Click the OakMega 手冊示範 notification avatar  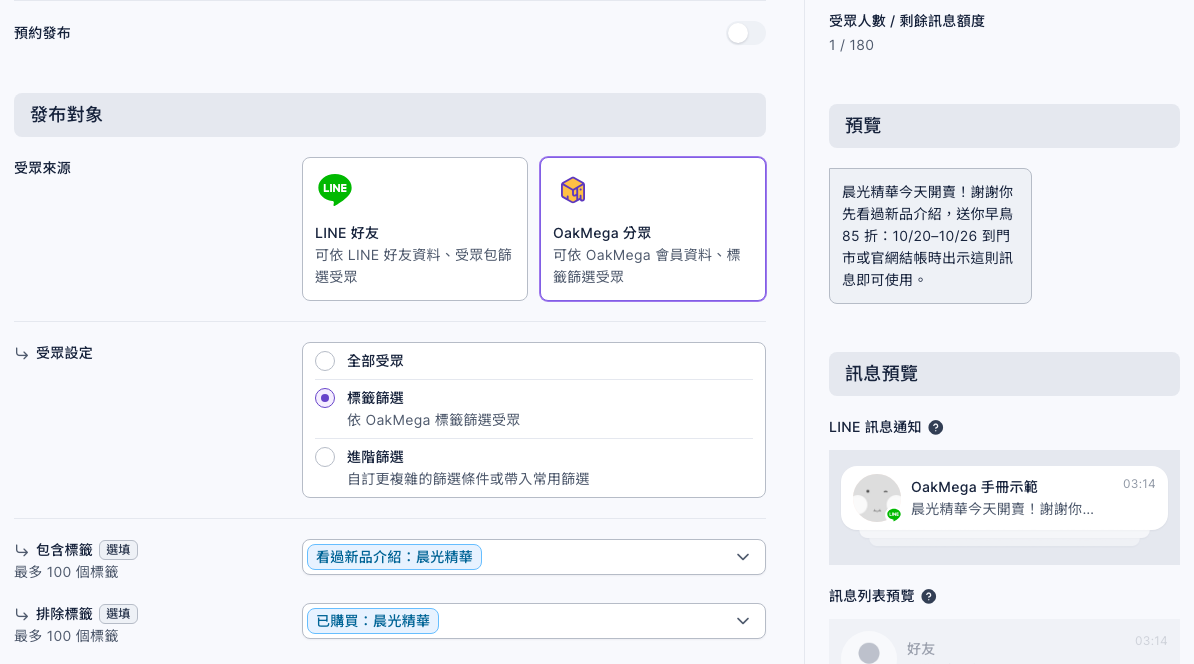click(876, 498)
